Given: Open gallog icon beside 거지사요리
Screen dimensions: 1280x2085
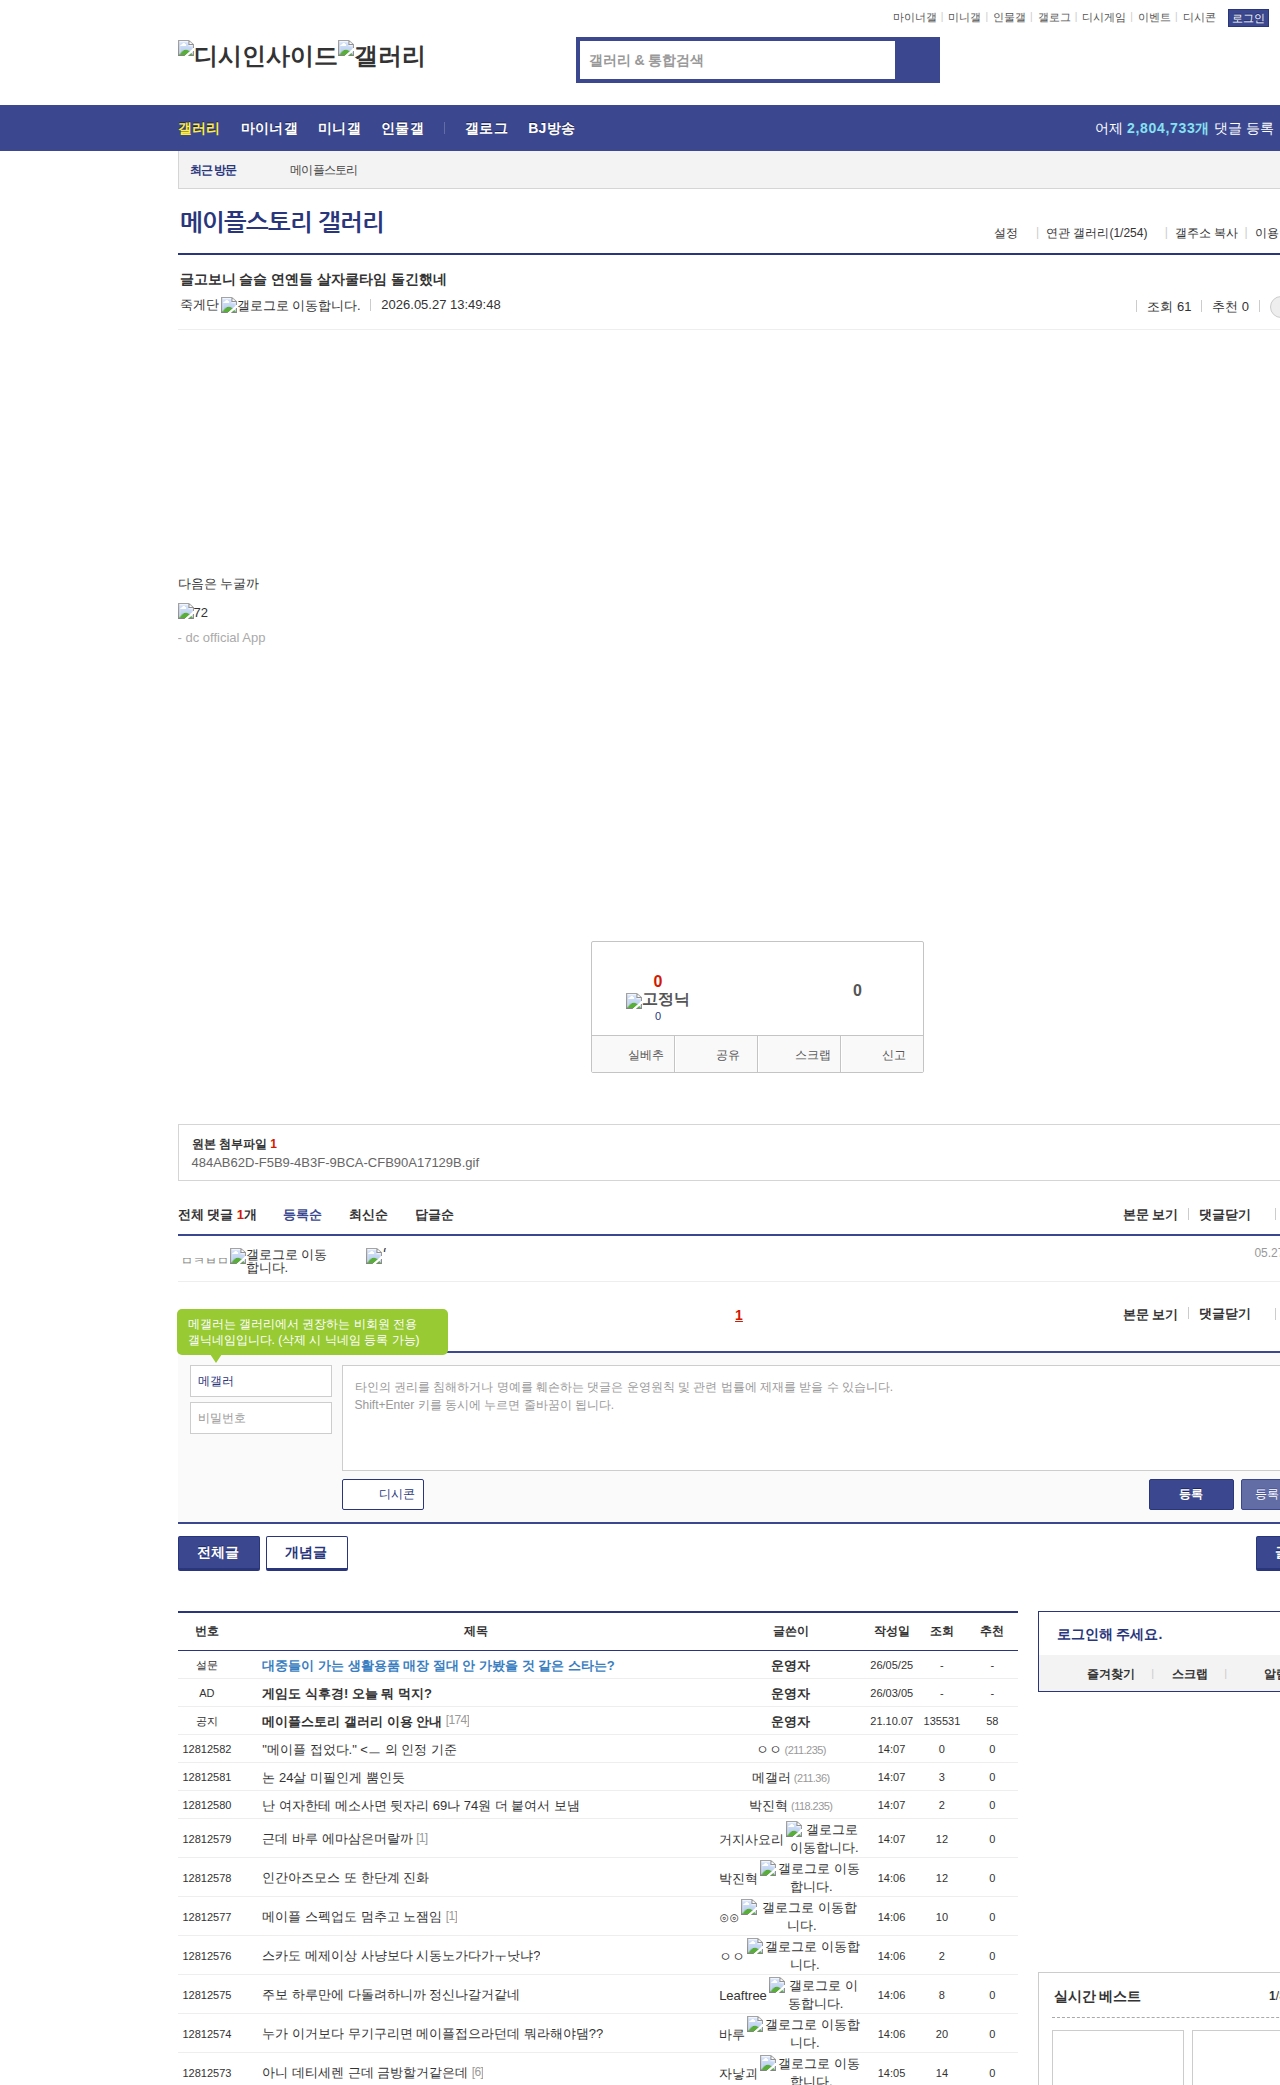Looking at the screenshot, I should 822,1838.
